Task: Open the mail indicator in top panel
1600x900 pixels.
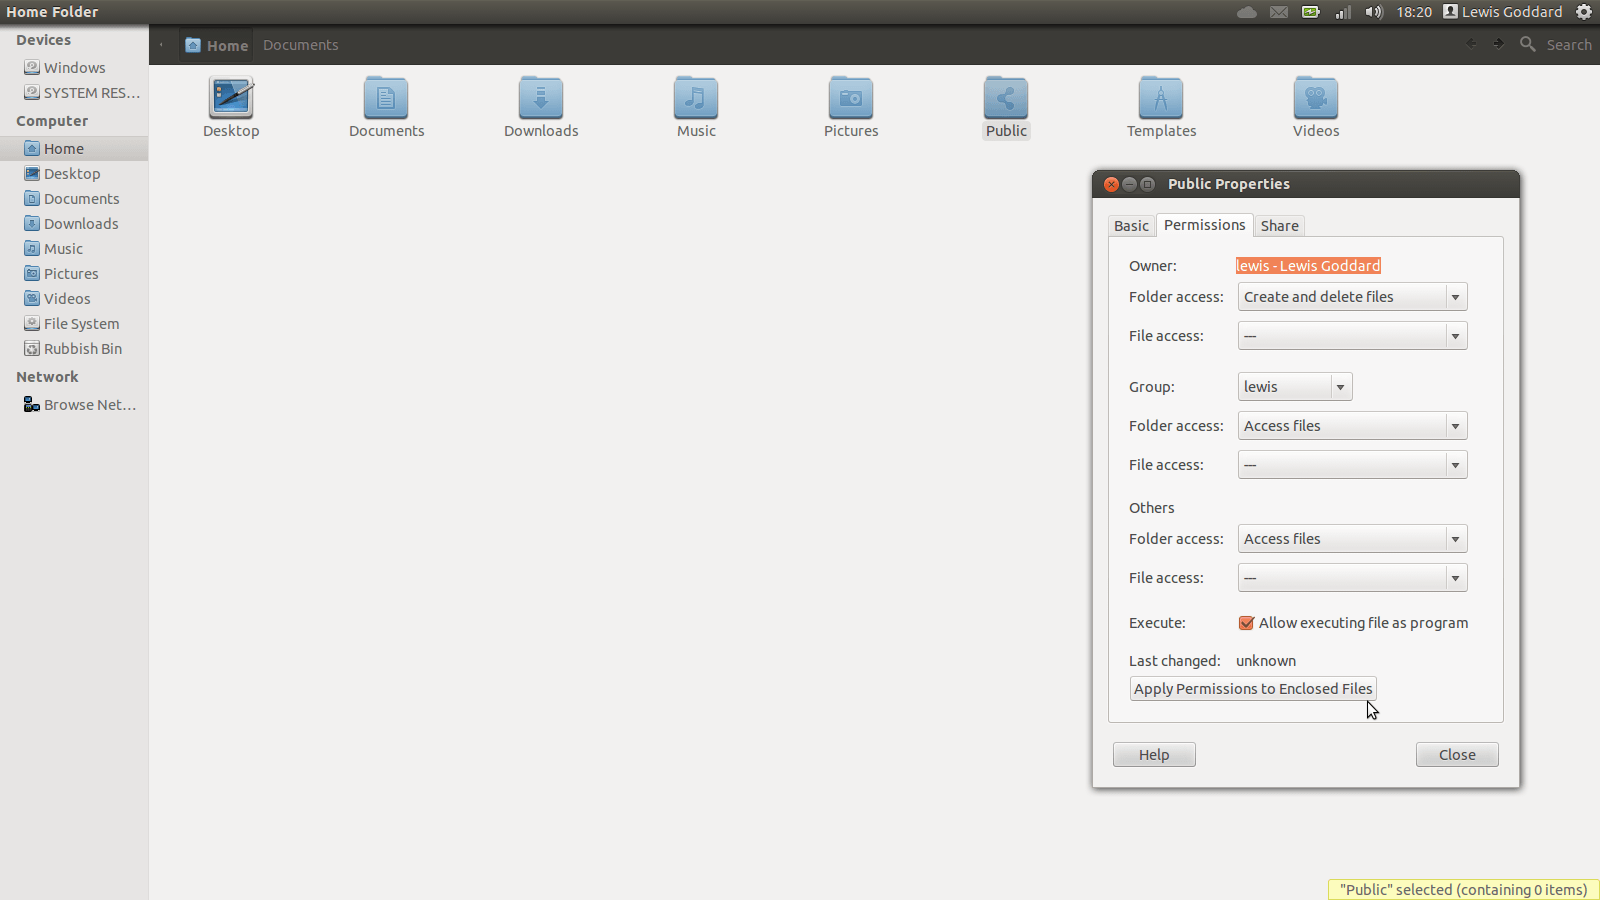Action: (1279, 12)
